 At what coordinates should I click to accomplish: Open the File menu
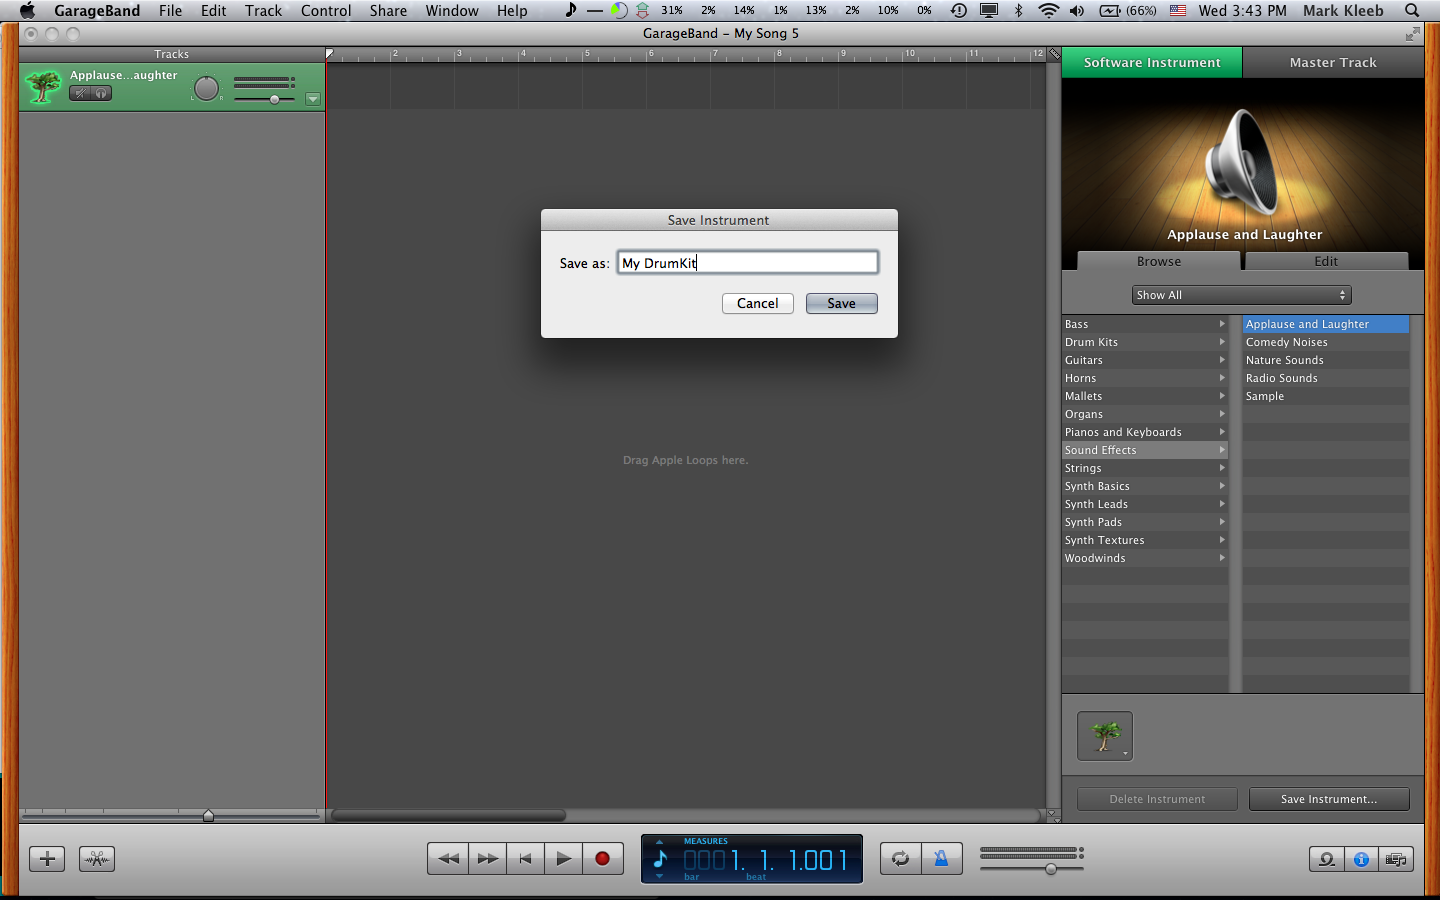(170, 10)
